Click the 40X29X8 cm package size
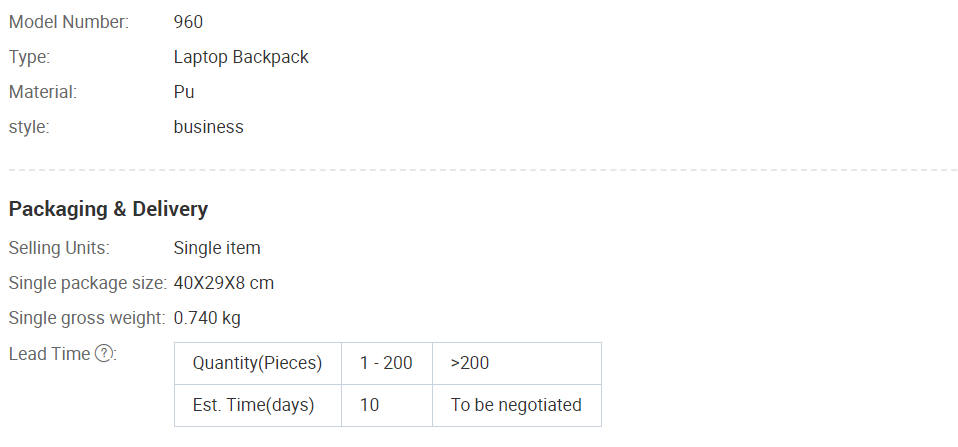 click(x=224, y=283)
